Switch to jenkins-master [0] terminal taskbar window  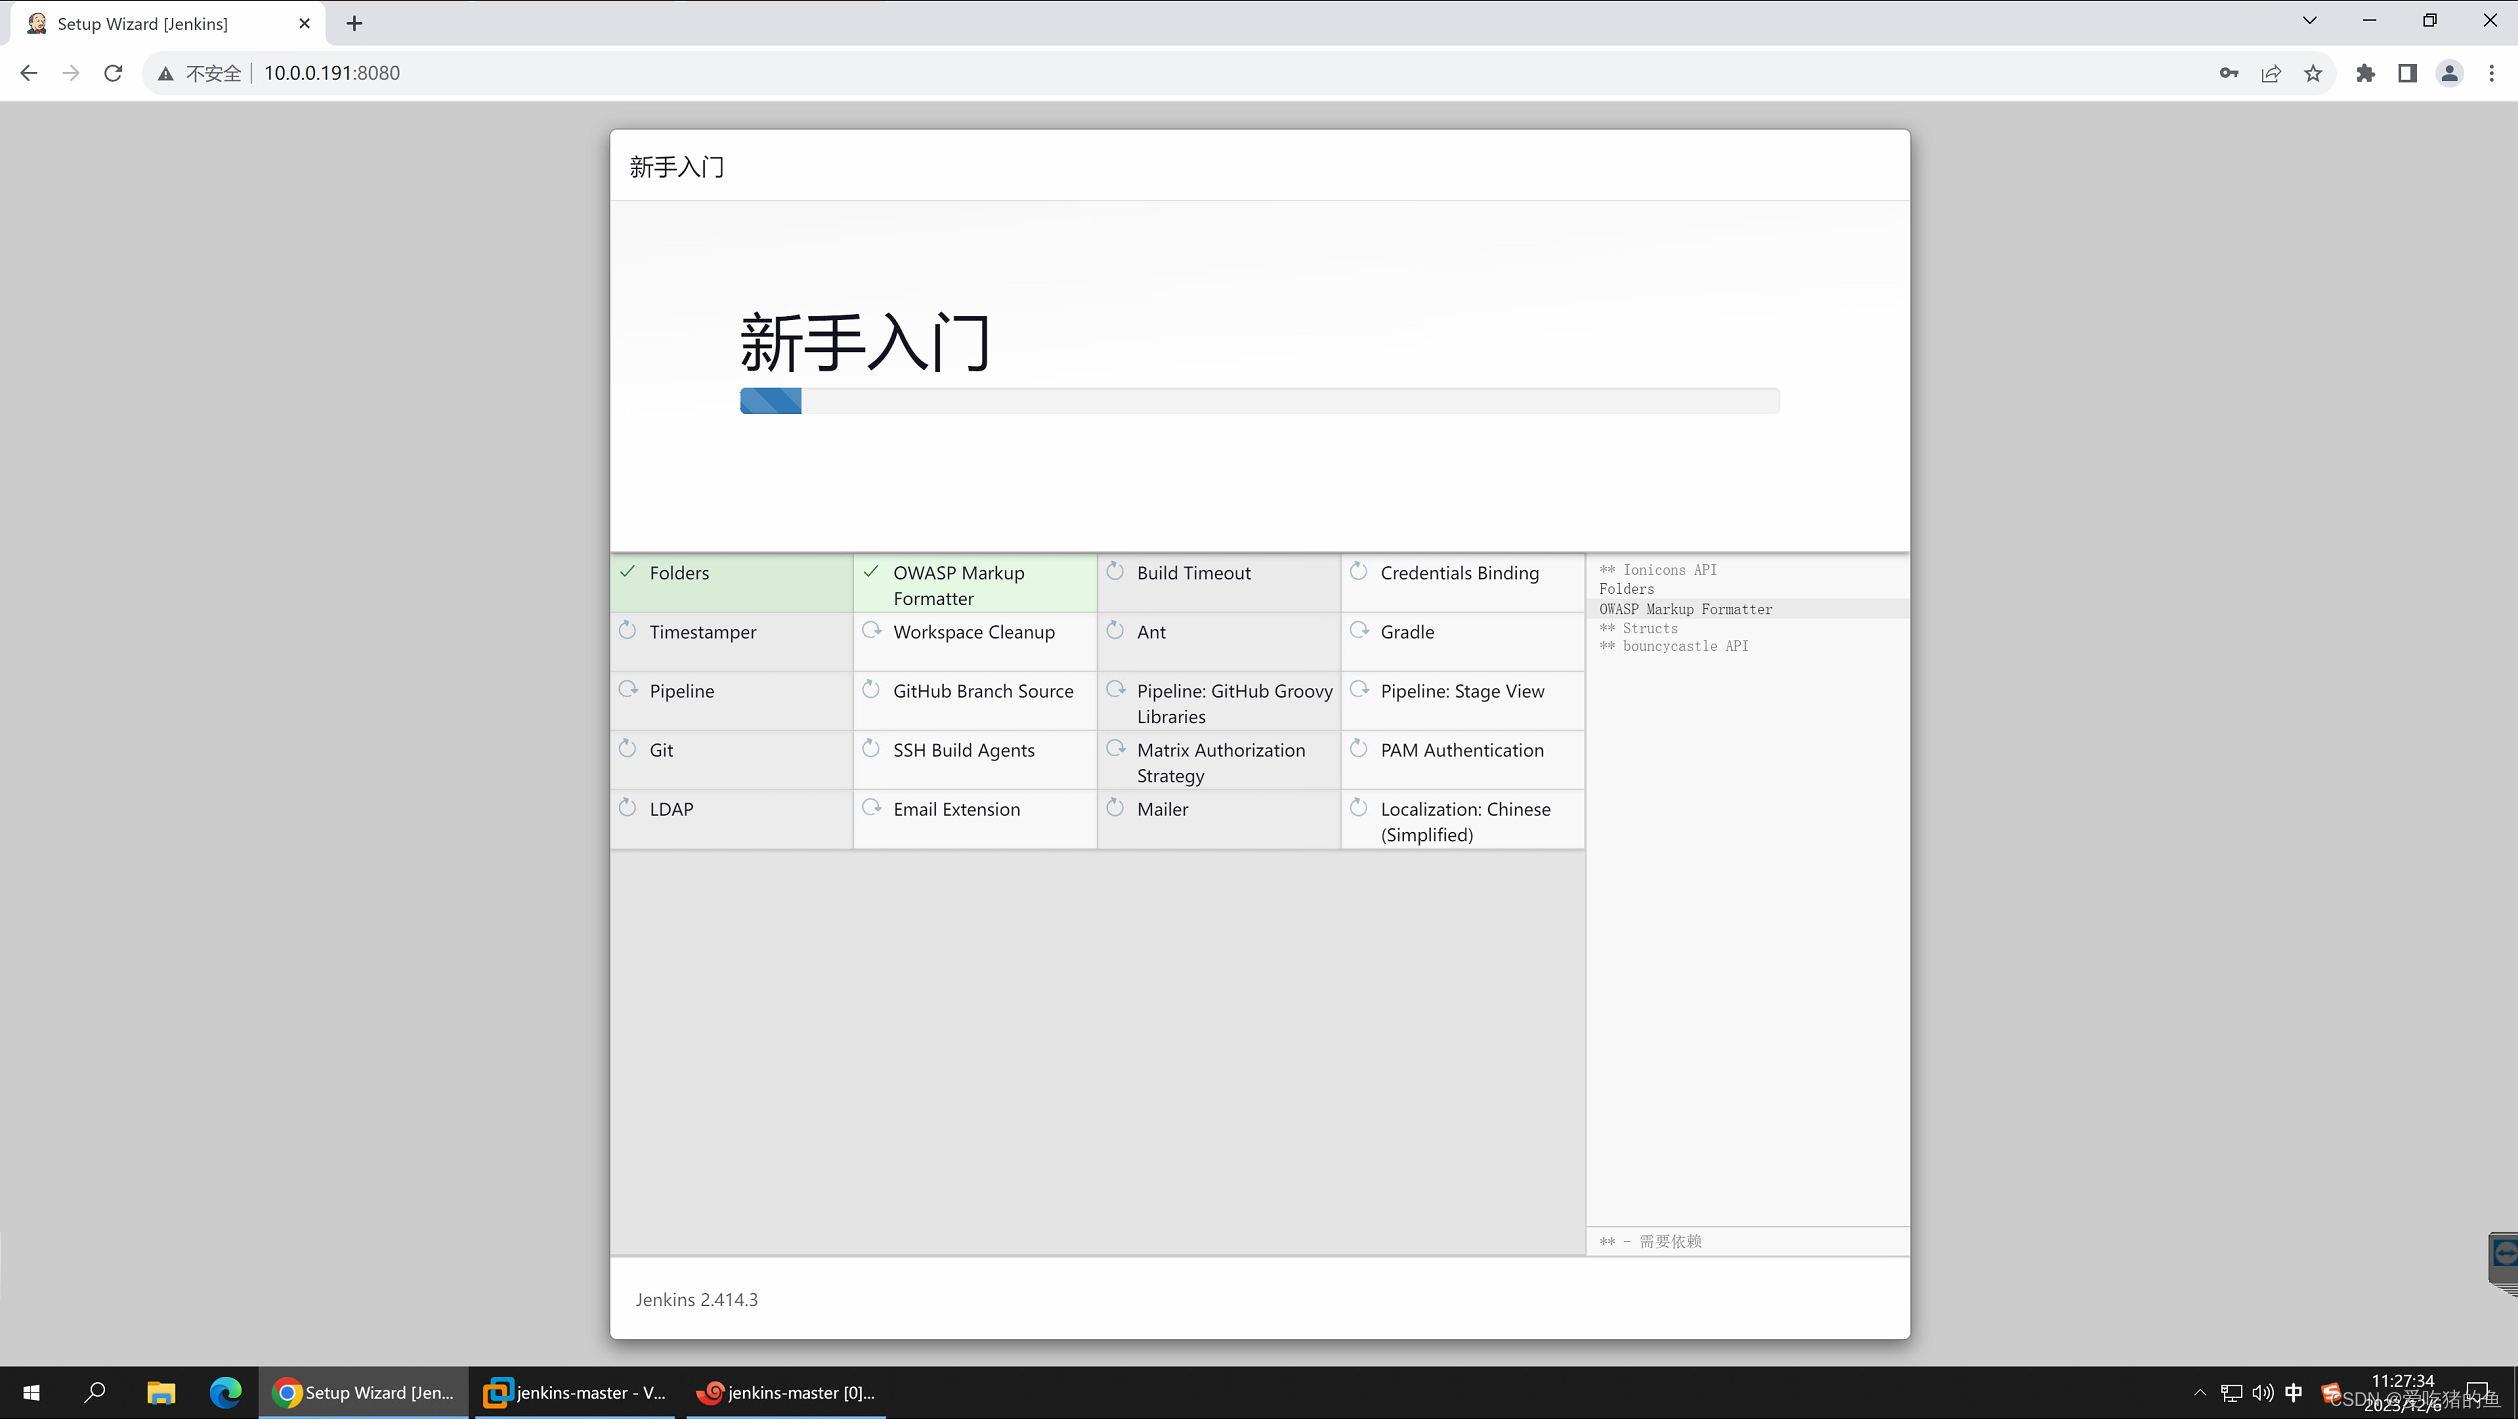tap(786, 1392)
